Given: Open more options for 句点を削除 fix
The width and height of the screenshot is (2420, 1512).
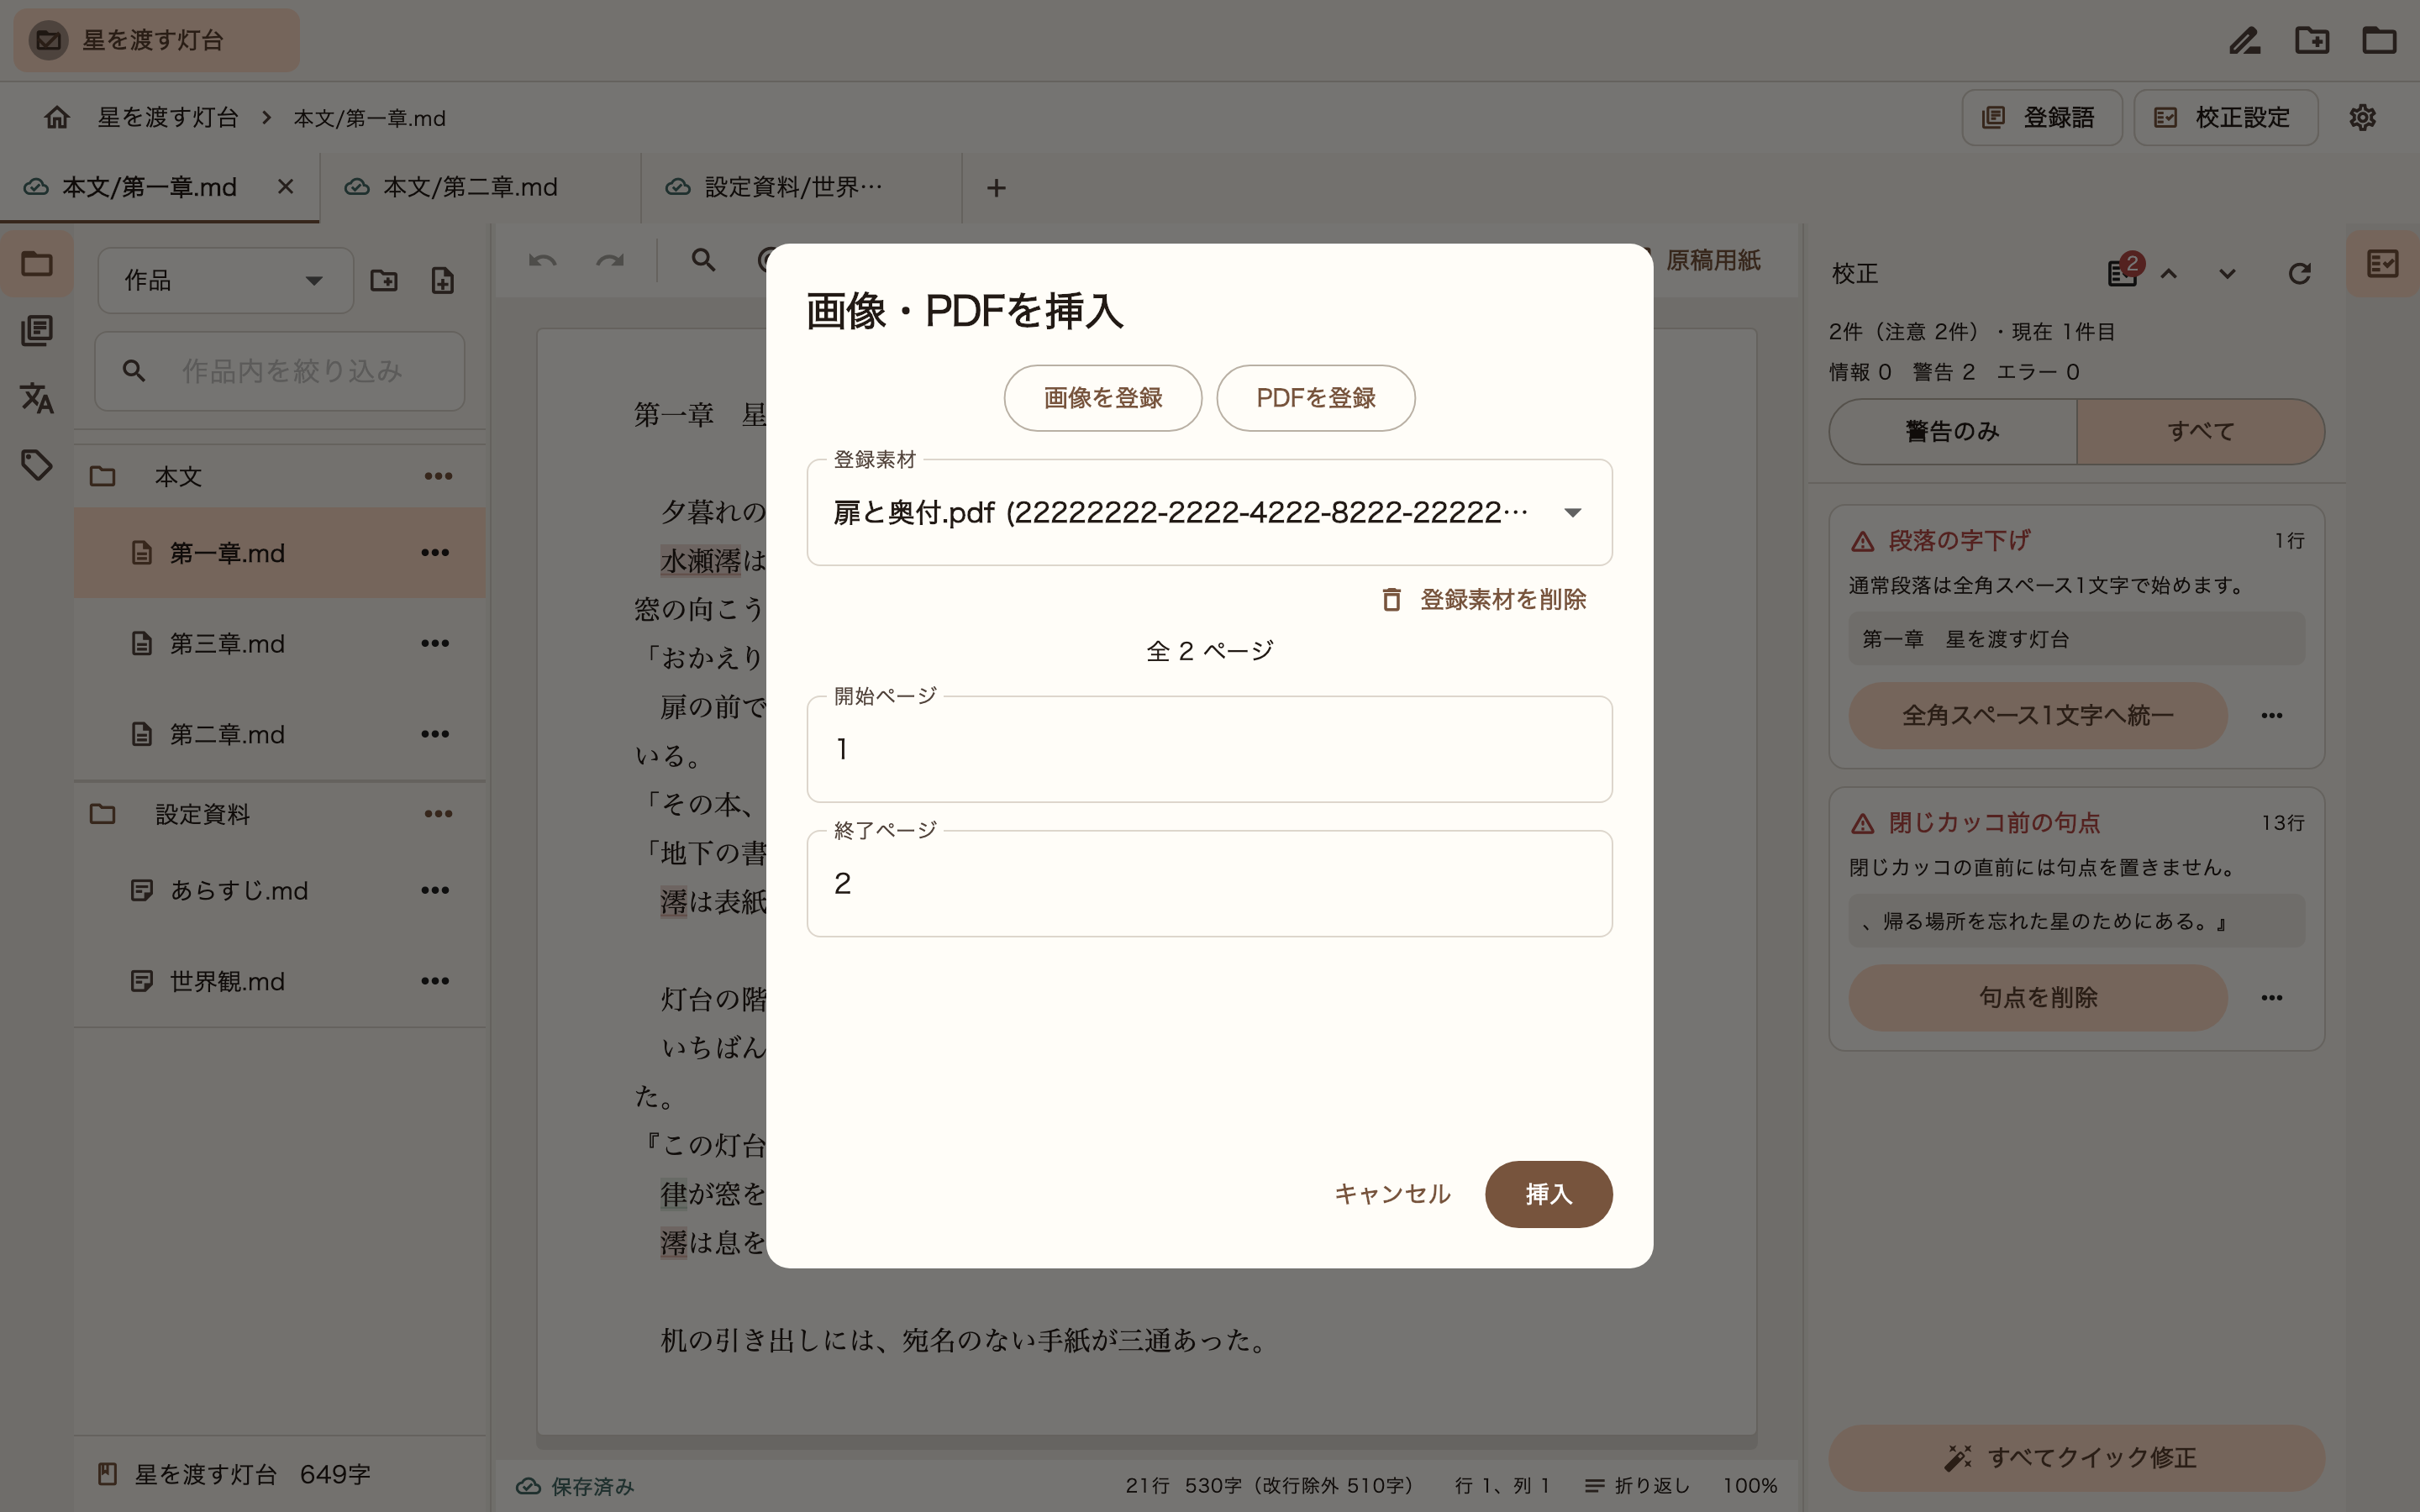Looking at the screenshot, I should click(2272, 997).
